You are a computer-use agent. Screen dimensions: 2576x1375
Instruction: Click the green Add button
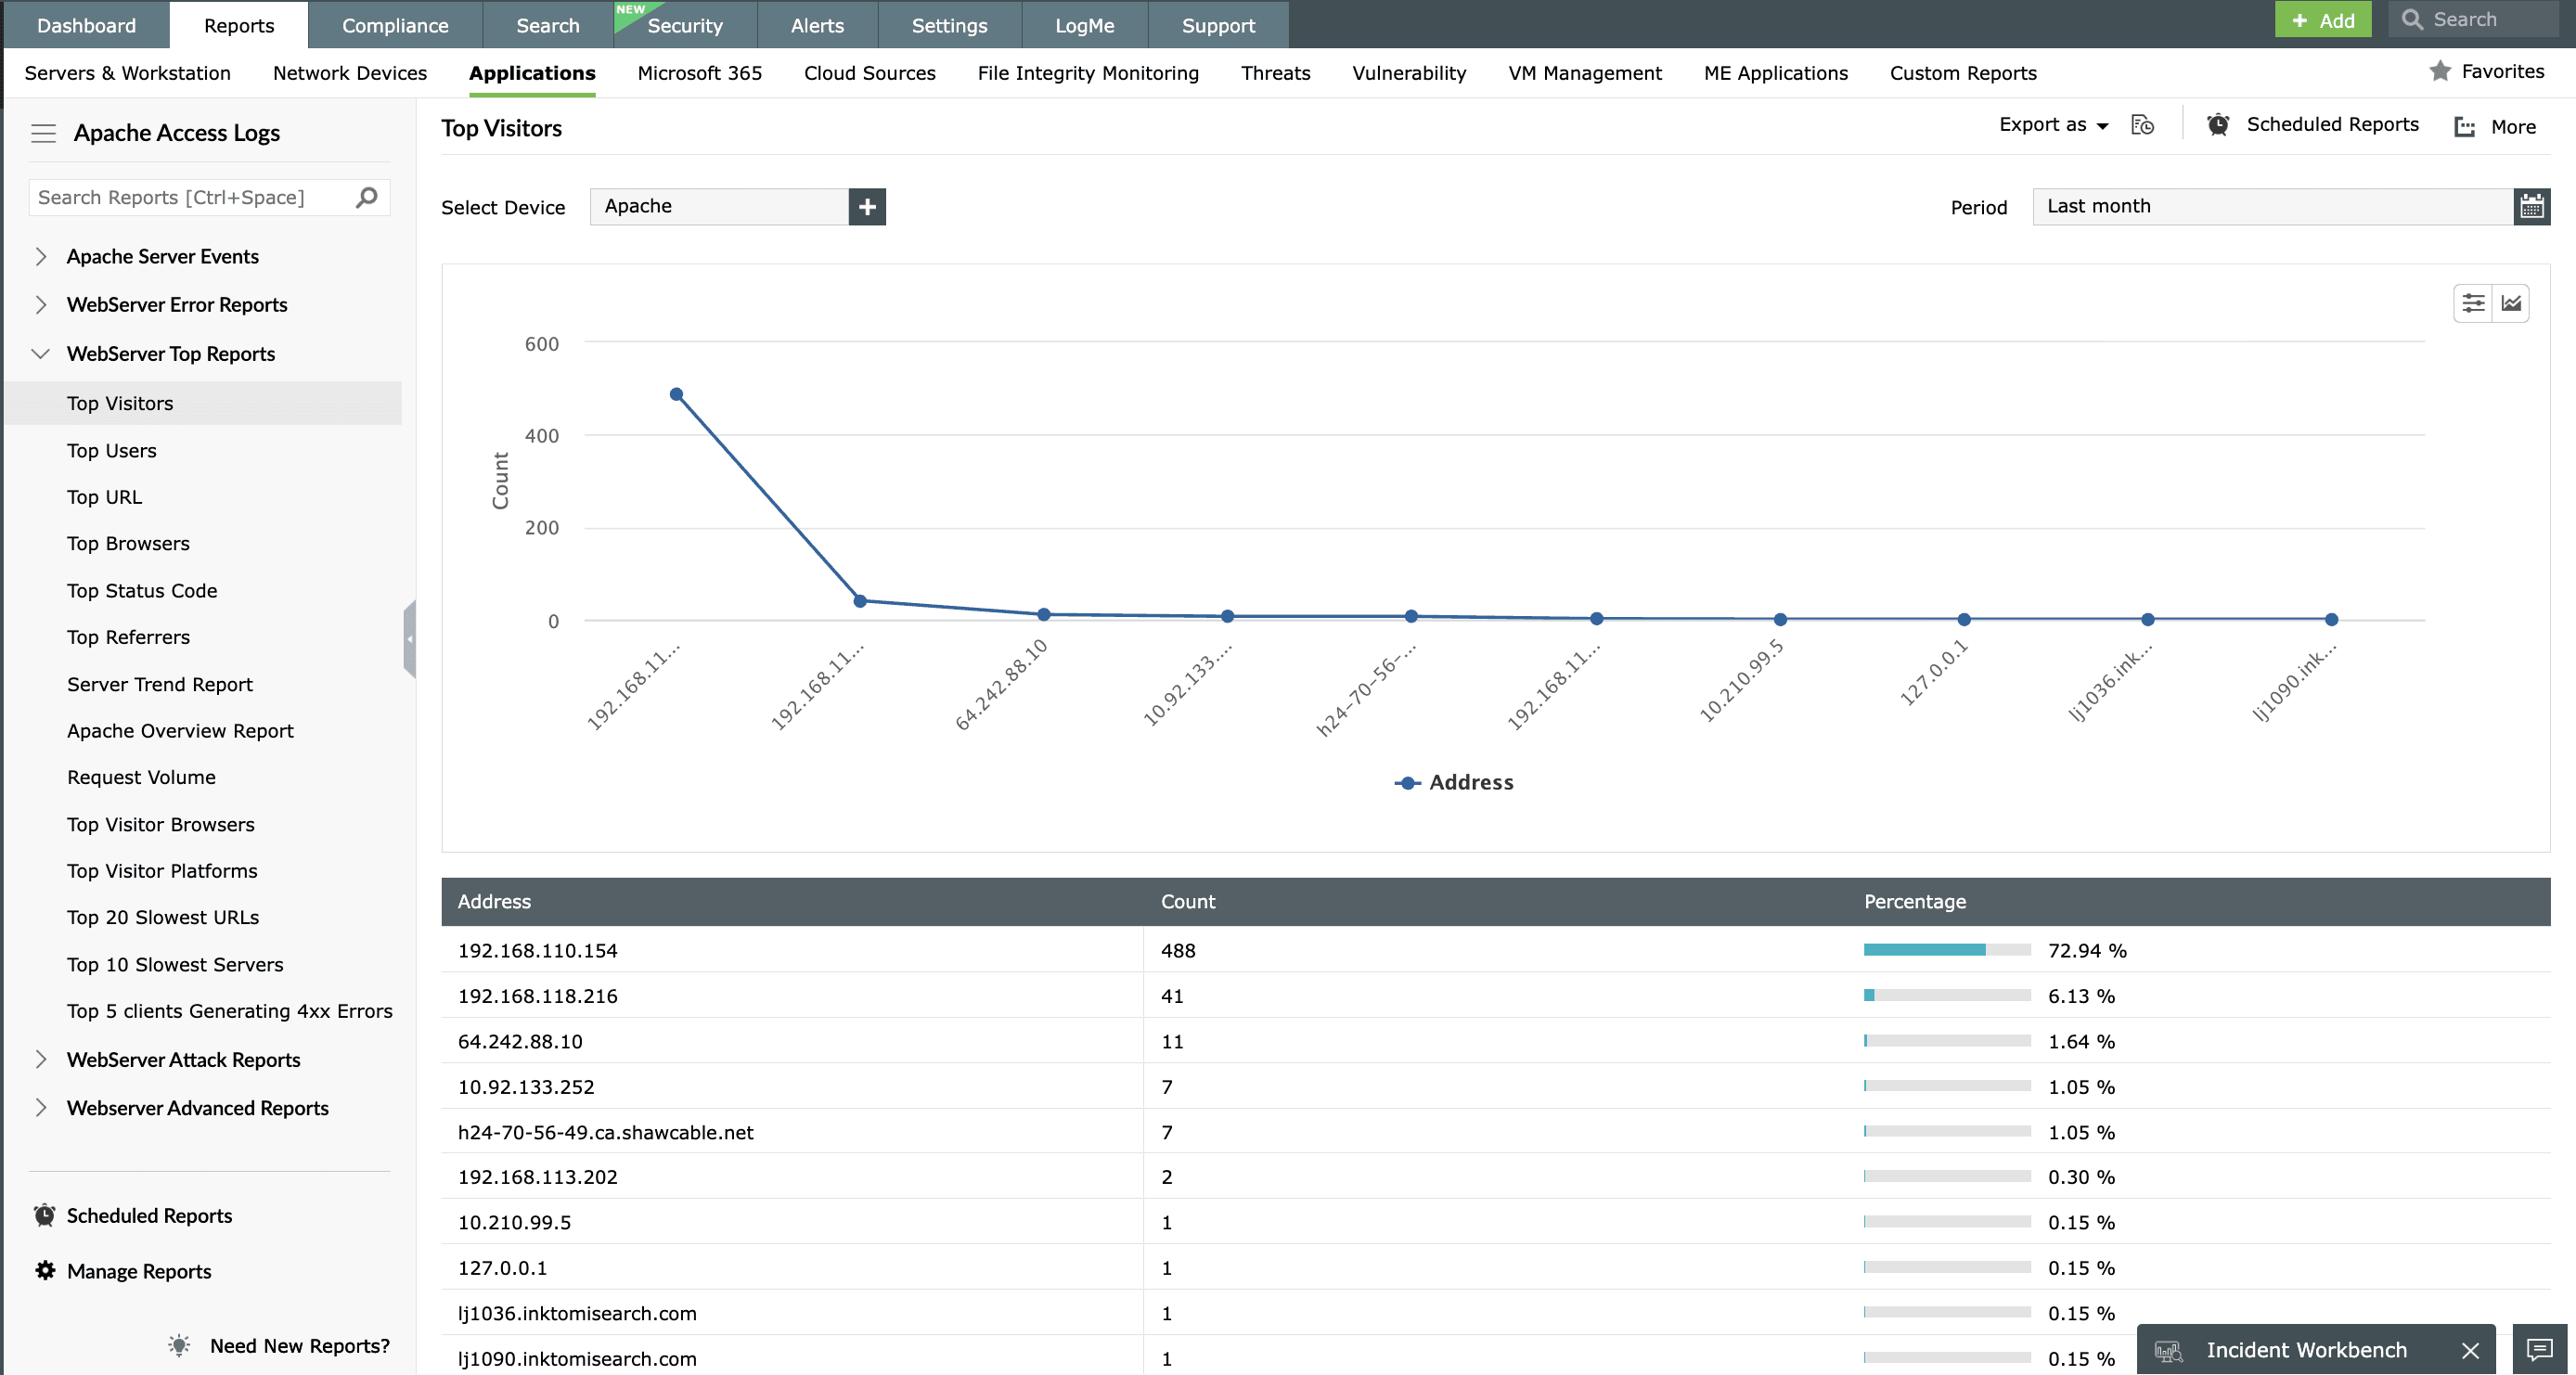click(x=2322, y=20)
